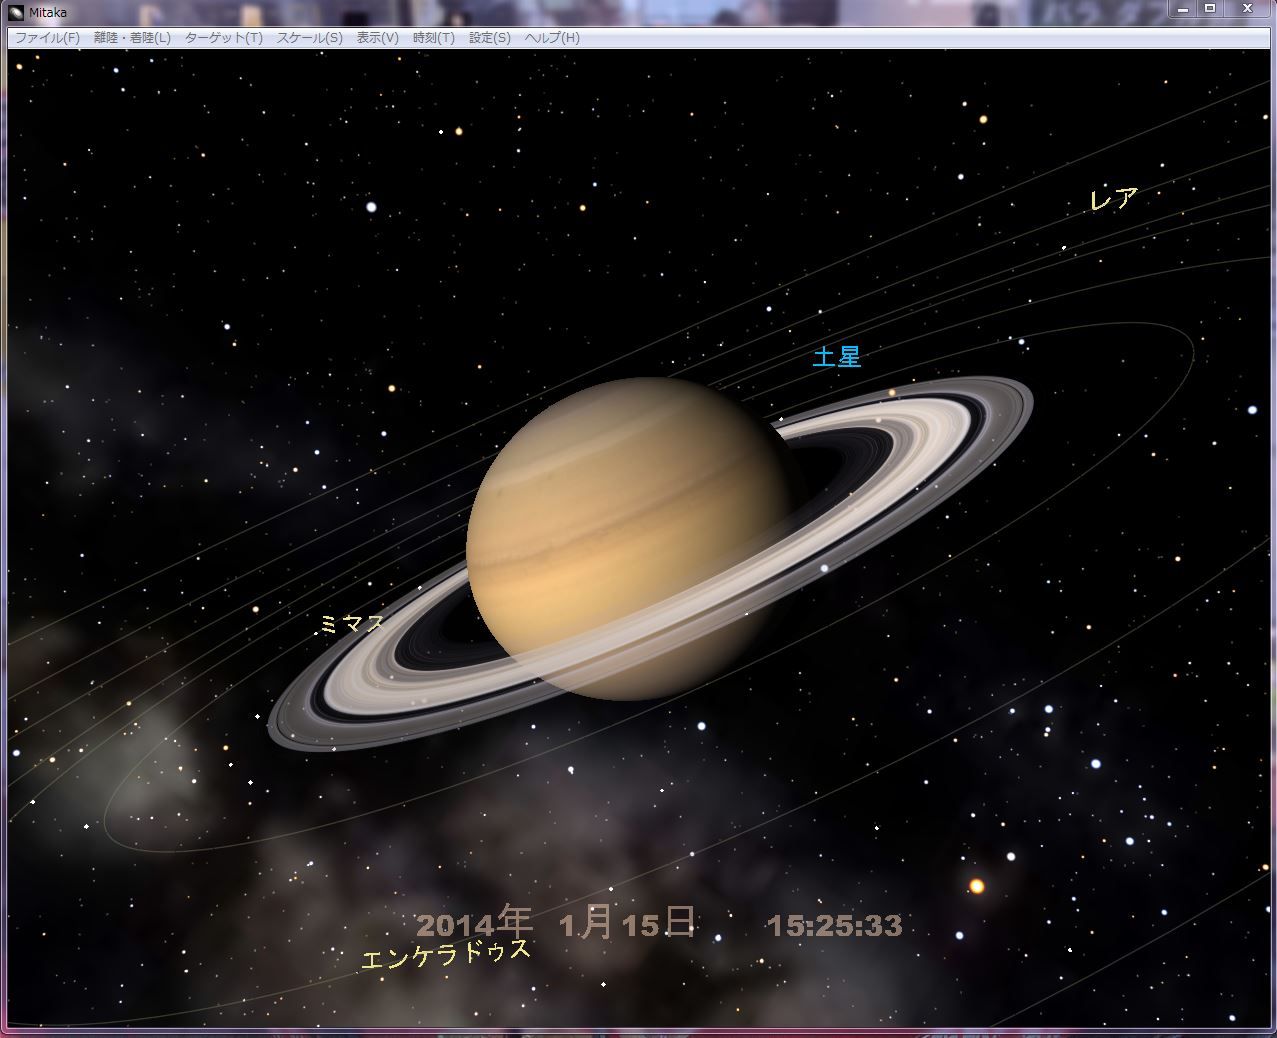Minimize the Mitaka window
Screen dimensions: 1277x1038
click(x=1184, y=8)
